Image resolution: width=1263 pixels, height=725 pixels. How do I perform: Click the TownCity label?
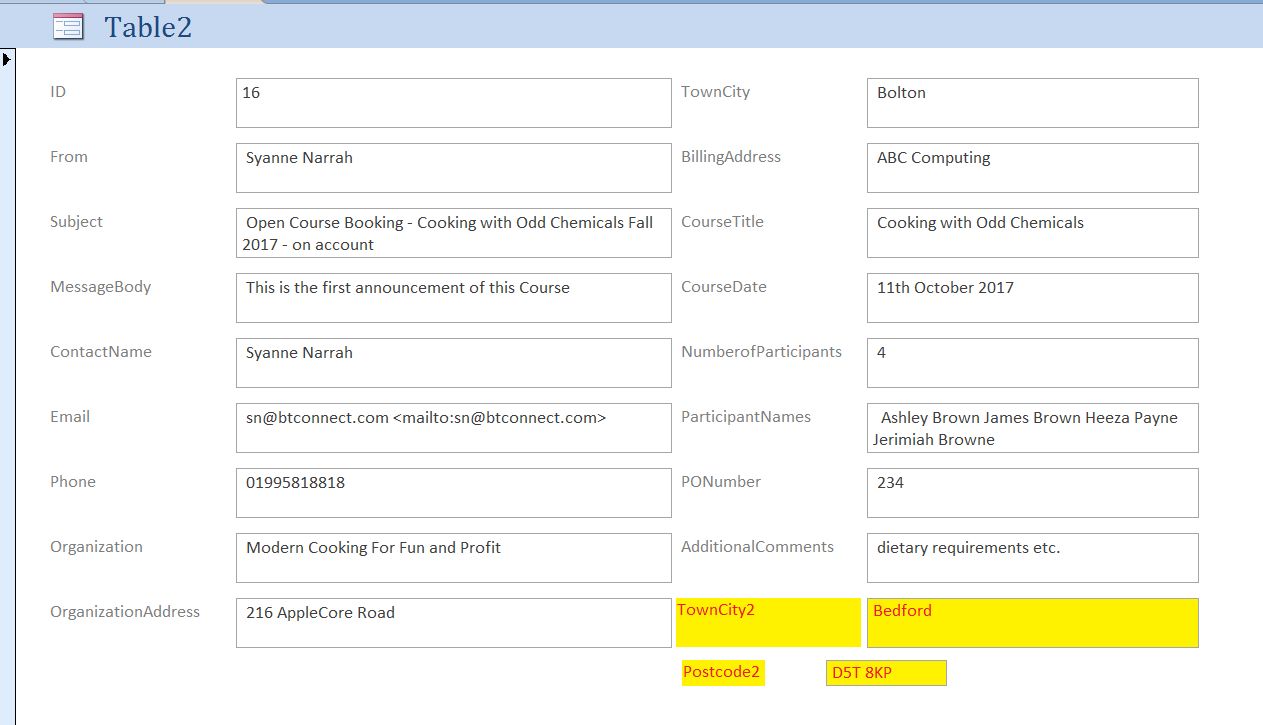[x=715, y=92]
